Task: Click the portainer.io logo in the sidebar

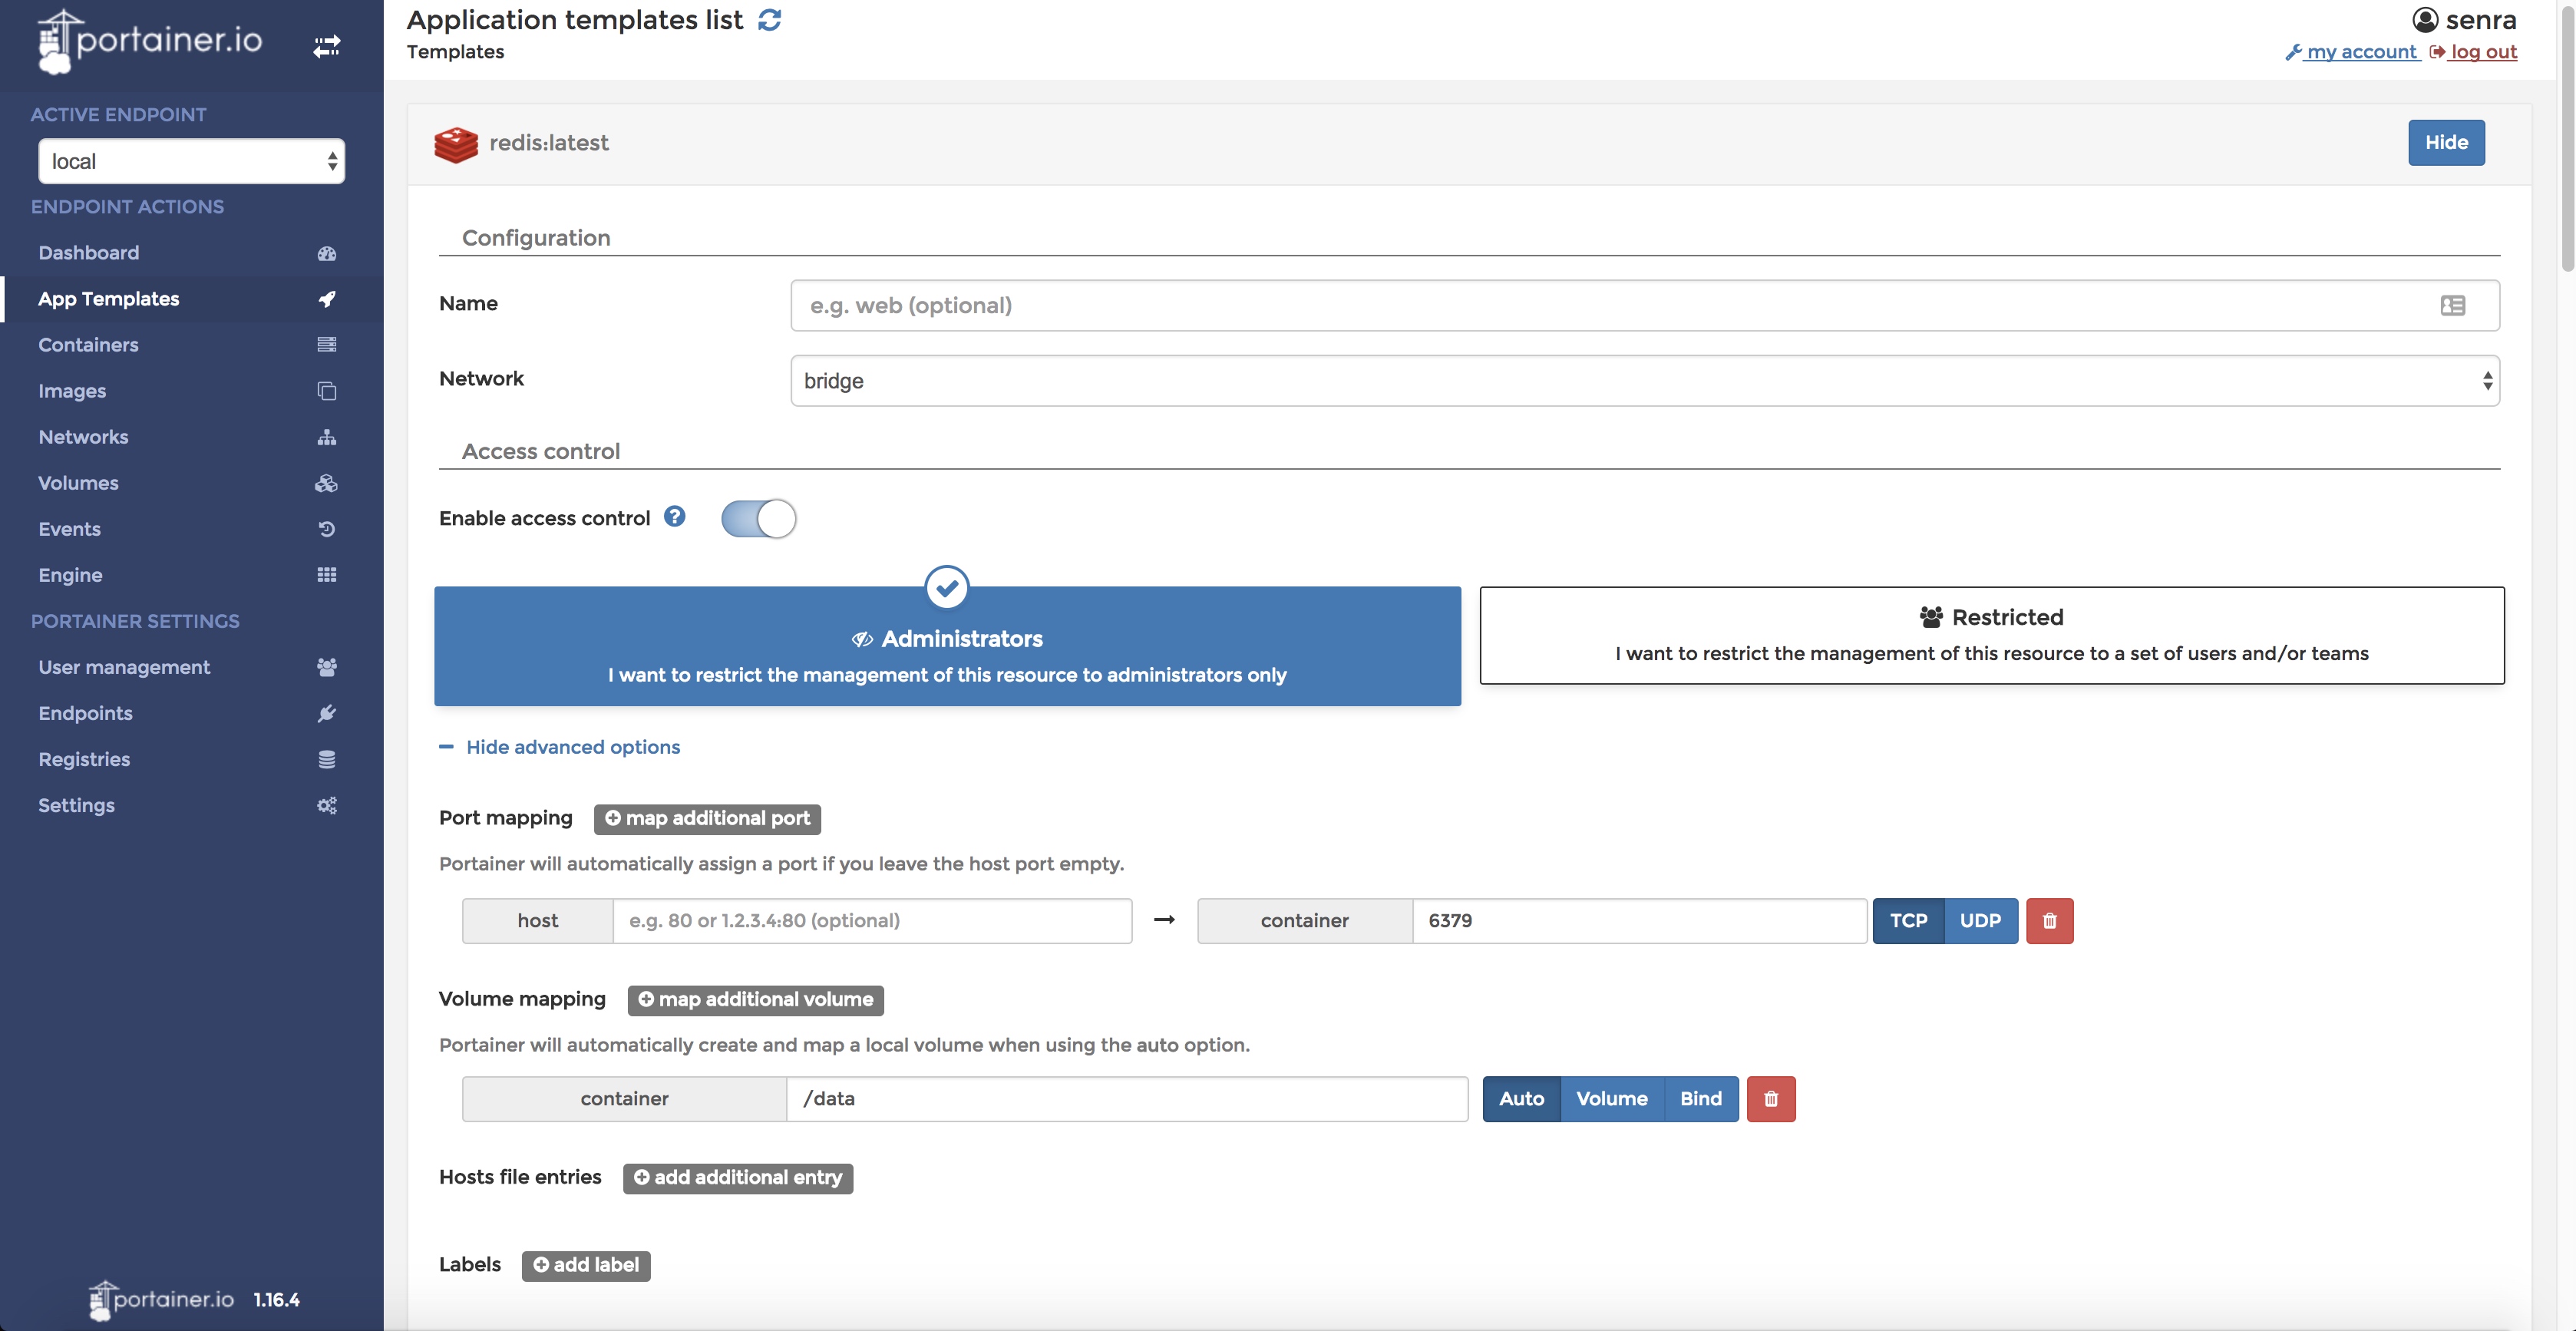Action: (150, 41)
